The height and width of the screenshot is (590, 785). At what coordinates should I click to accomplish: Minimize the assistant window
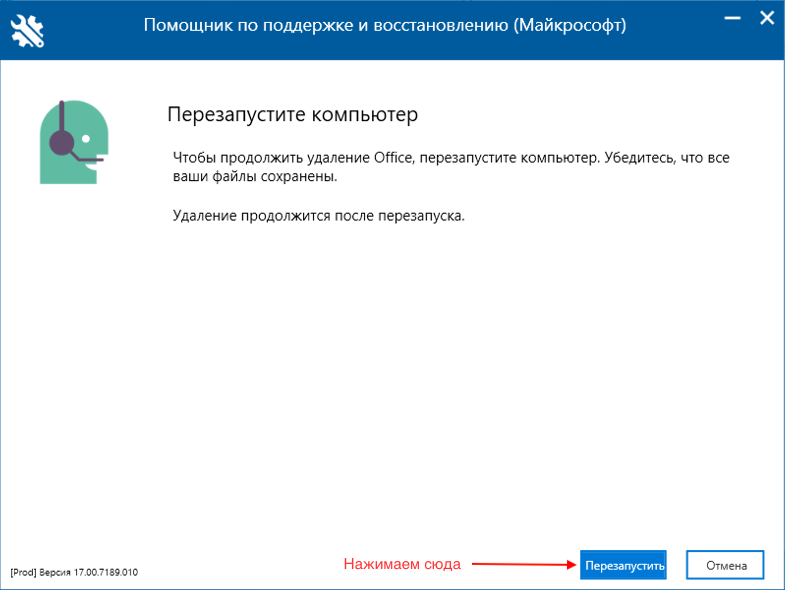pyautogui.click(x=732, y=19)
